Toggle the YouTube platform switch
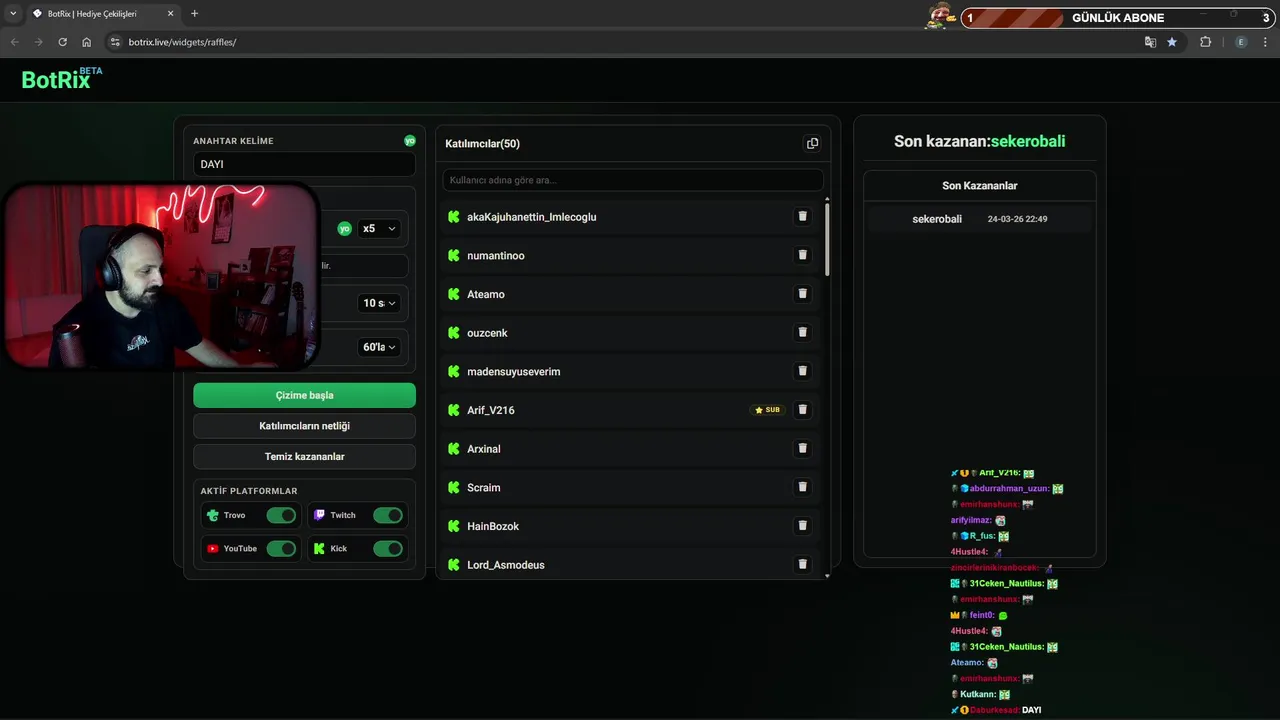Image resolution: width=1280 pixels, height=720 pixels. pyautogui.click(x=281, y=548)
